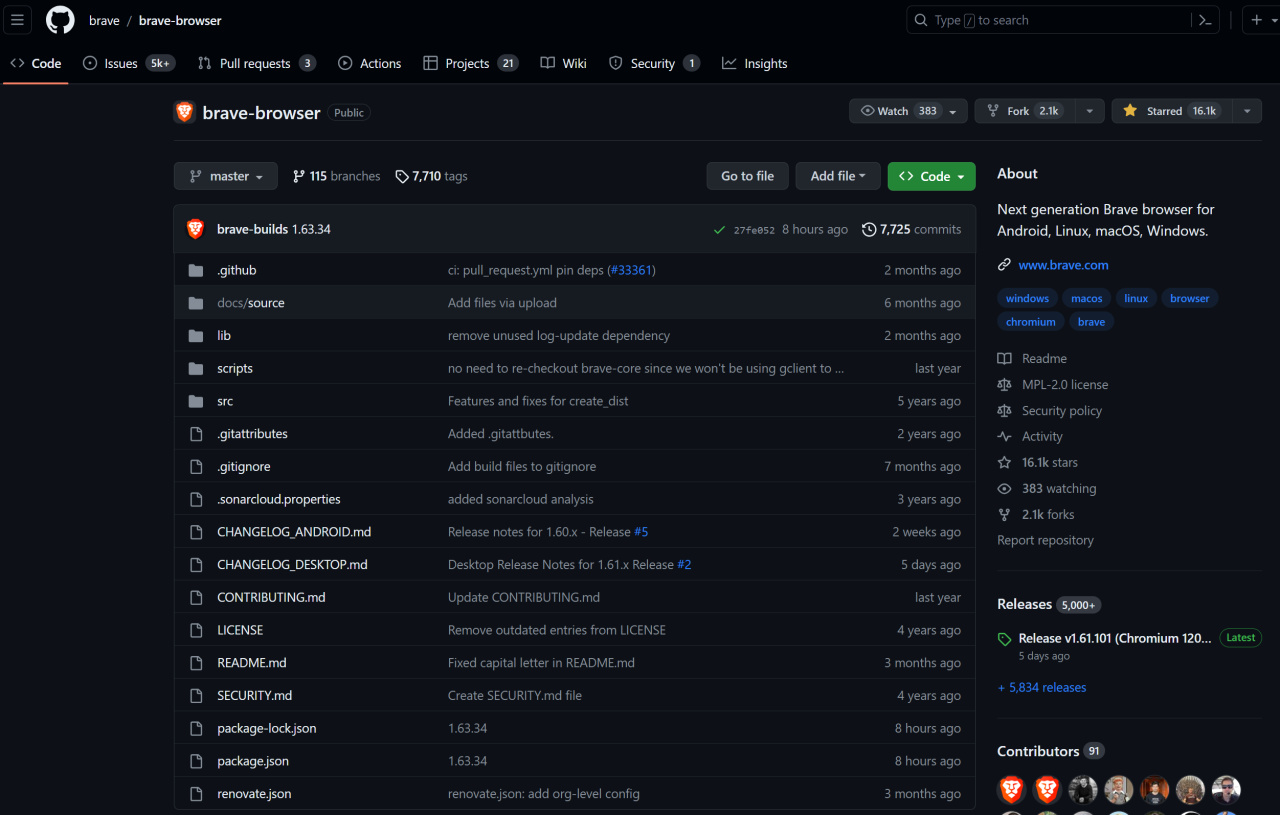
Task: Click the + 5,834 releases link
Action: [1042, 687]
